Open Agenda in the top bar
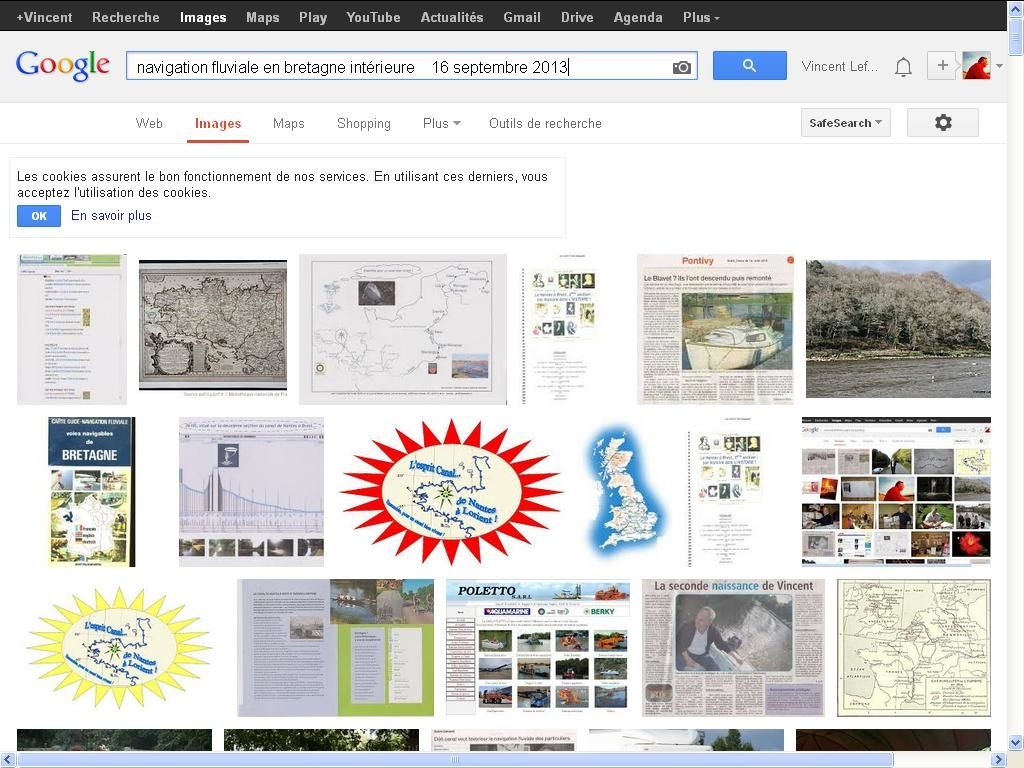 (x=638, y=18)
